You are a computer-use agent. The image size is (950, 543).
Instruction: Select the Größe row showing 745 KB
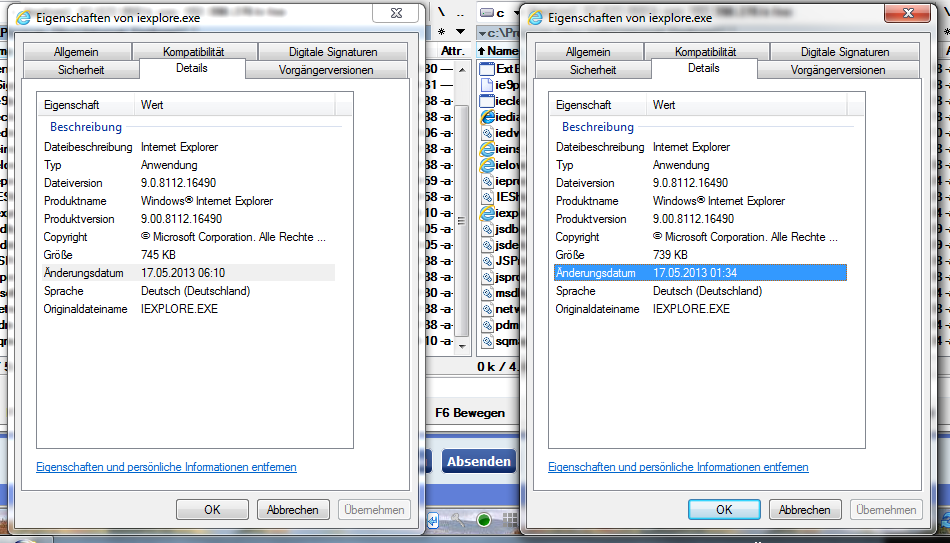coord(188,255)
